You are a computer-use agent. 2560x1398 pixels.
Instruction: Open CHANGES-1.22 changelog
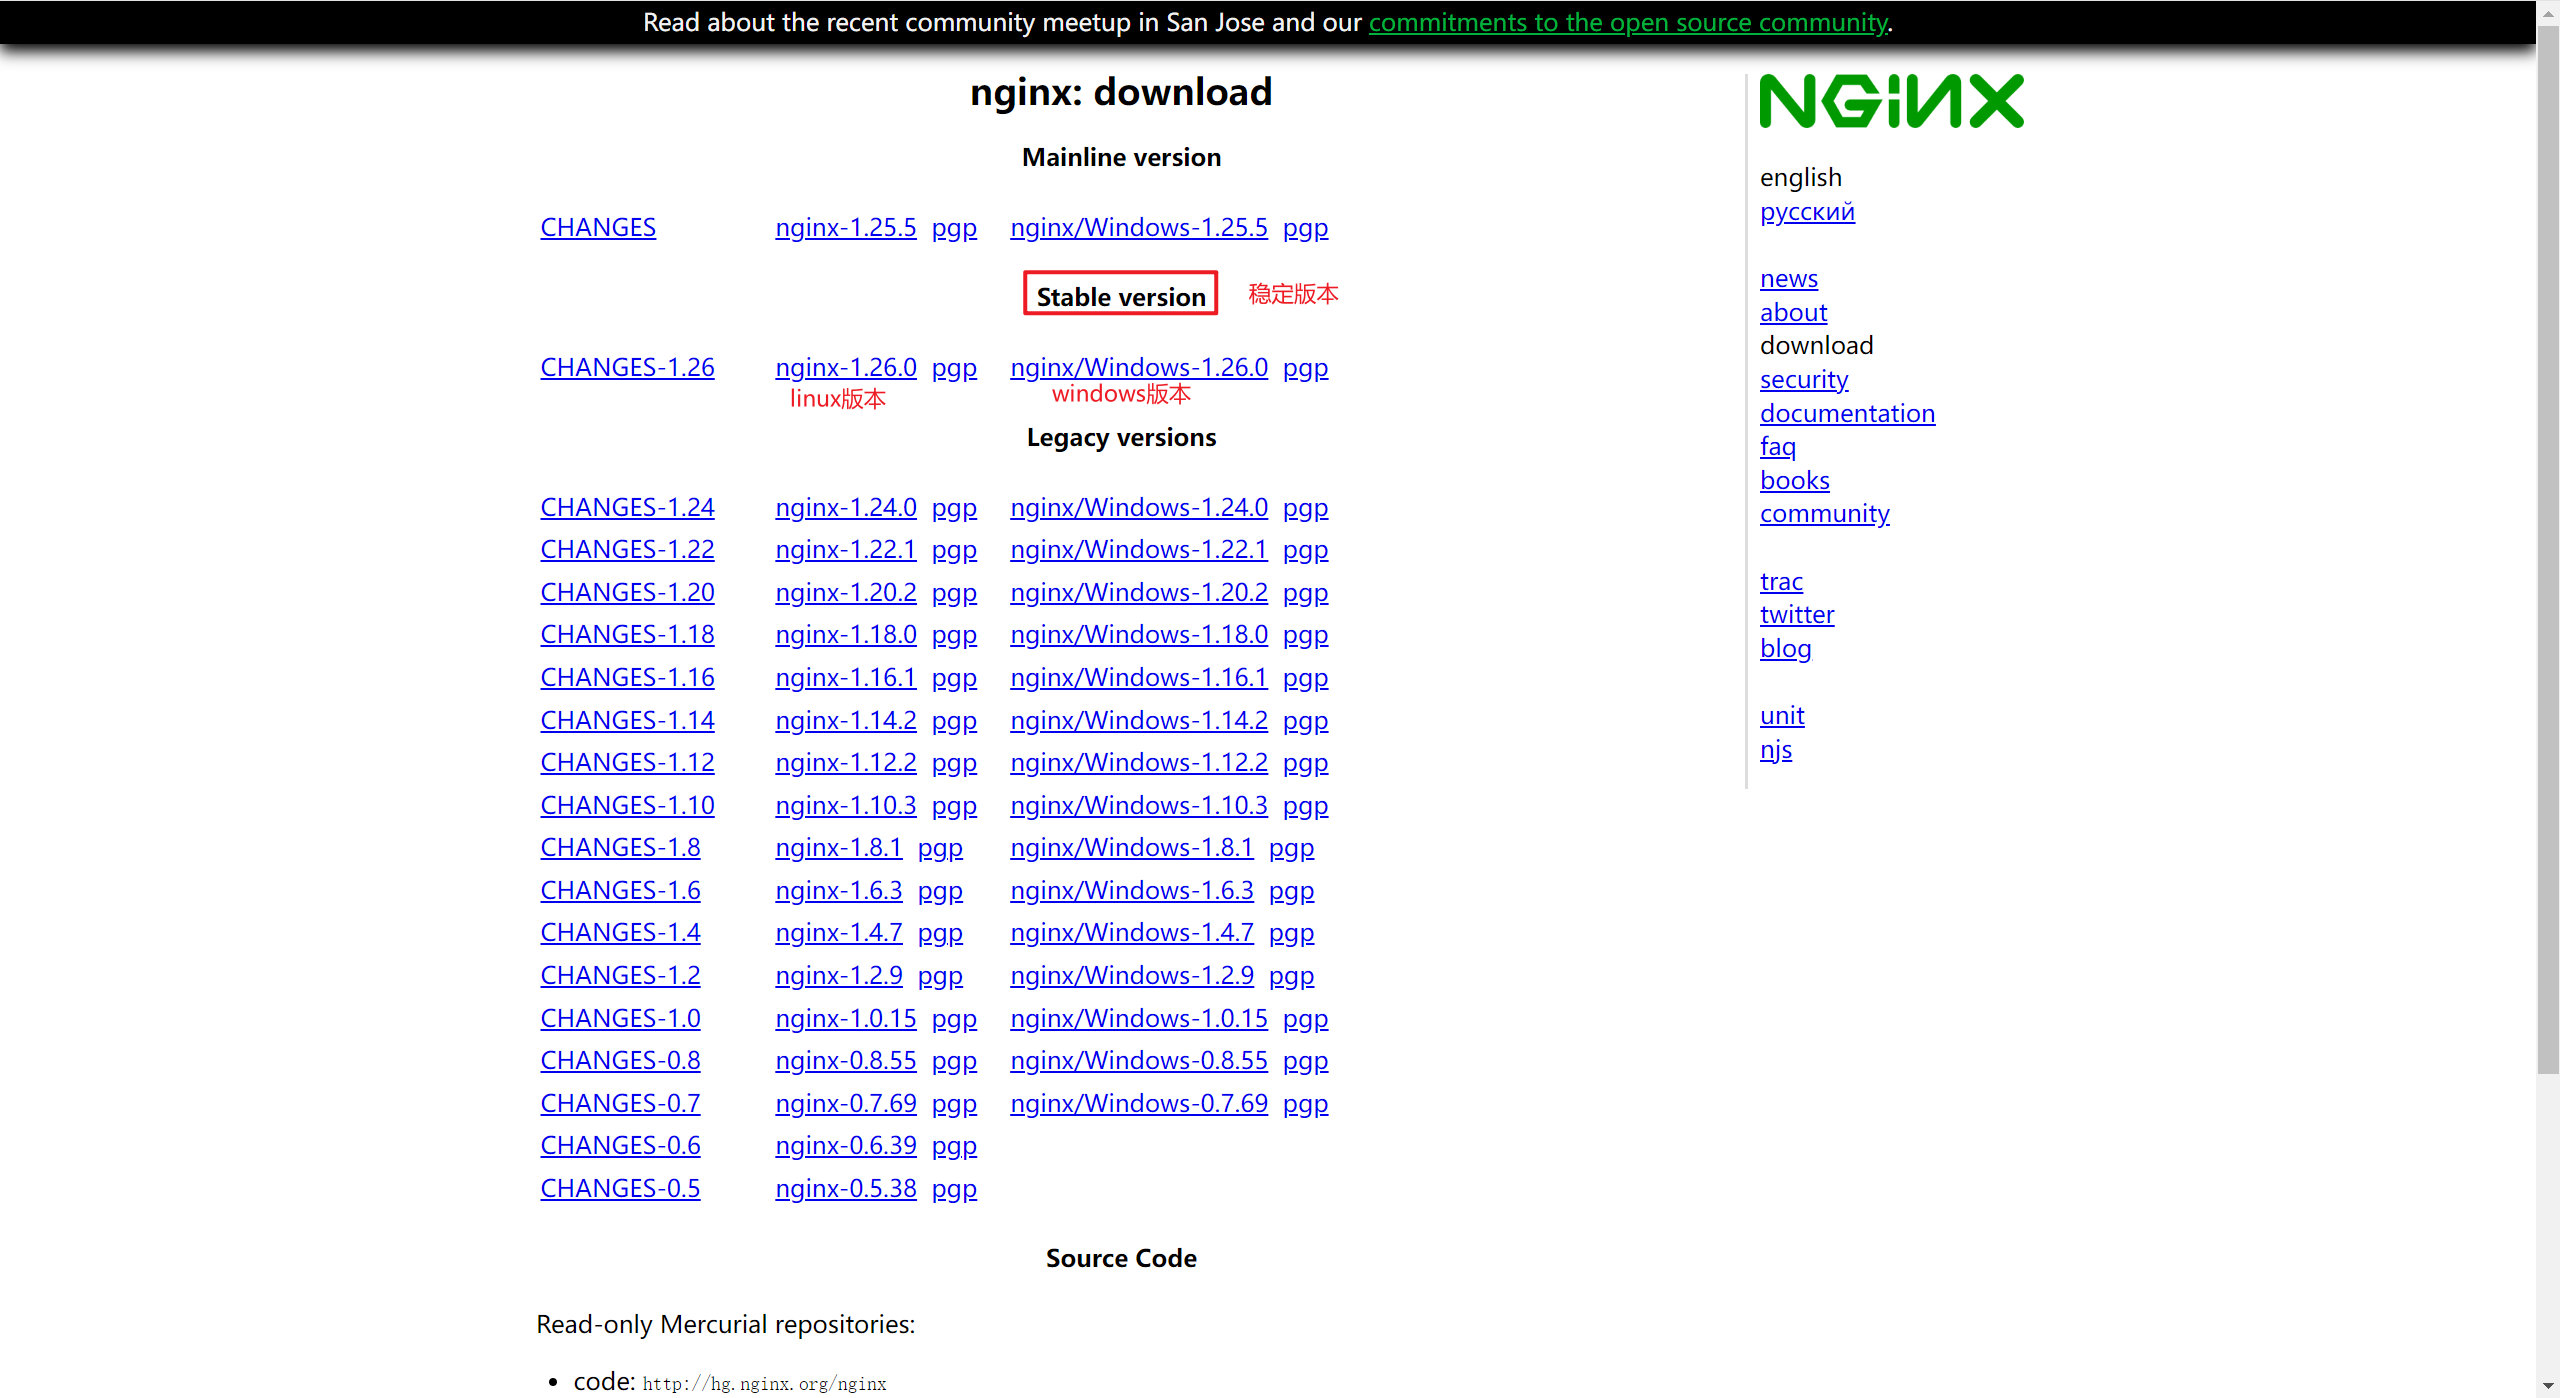(x=627, y=549)
